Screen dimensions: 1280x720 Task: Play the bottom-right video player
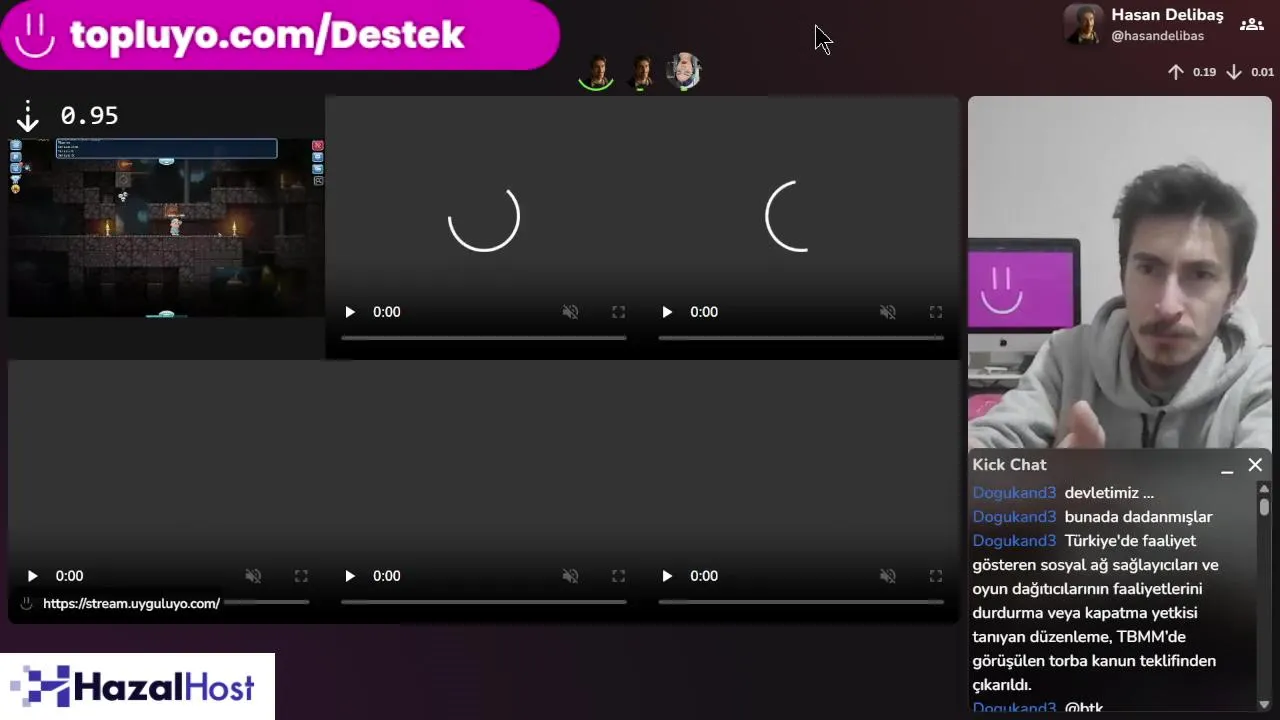[x=667, y=576]
